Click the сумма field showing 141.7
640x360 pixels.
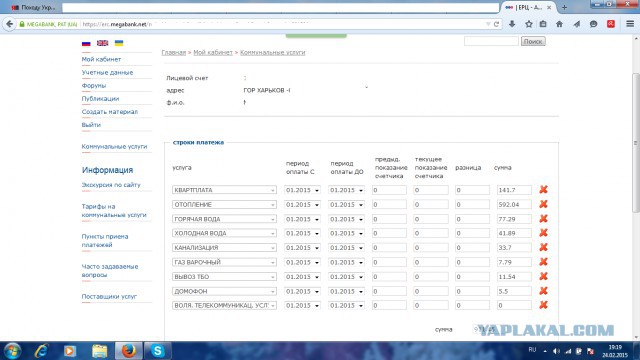click(x=514, y=190)
